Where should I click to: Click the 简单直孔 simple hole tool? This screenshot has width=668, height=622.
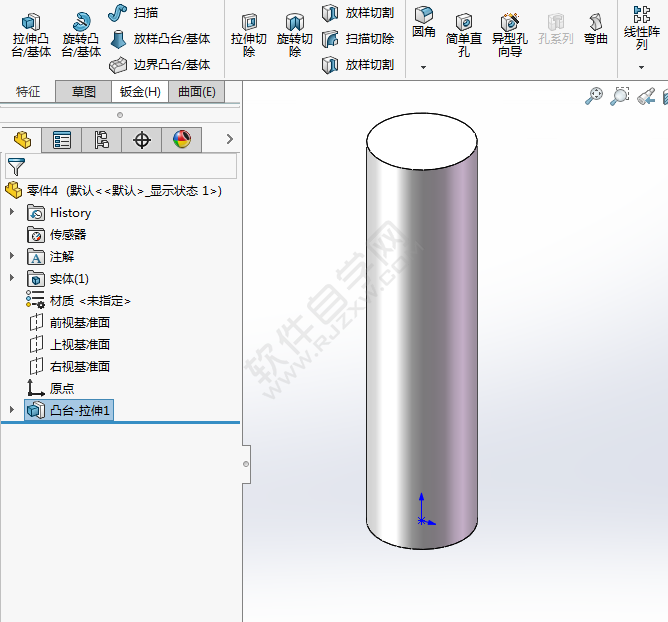coord(464,36)
